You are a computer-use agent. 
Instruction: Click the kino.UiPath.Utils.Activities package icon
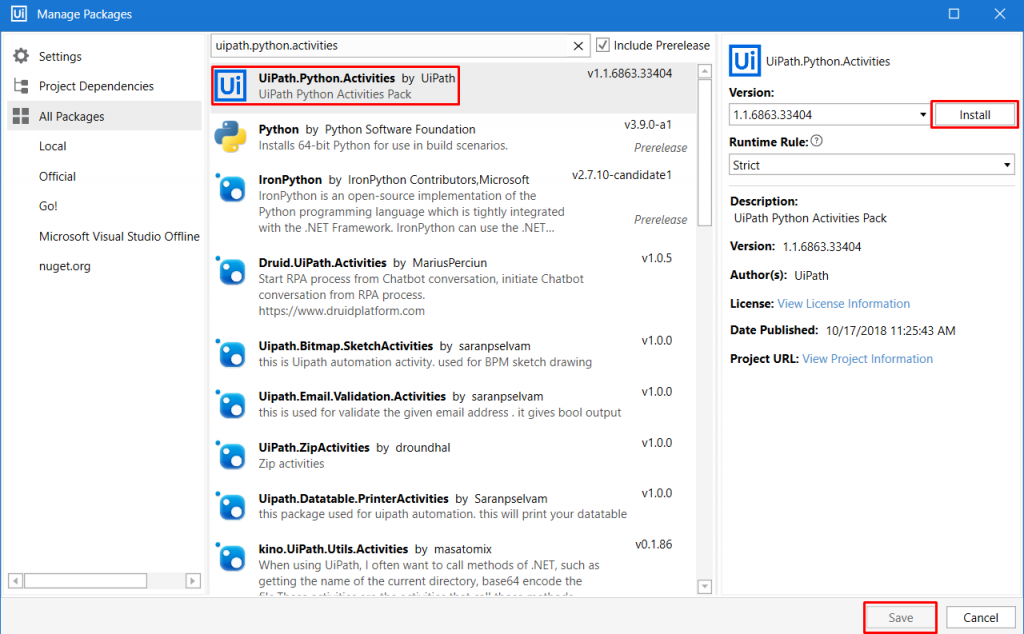231,558
